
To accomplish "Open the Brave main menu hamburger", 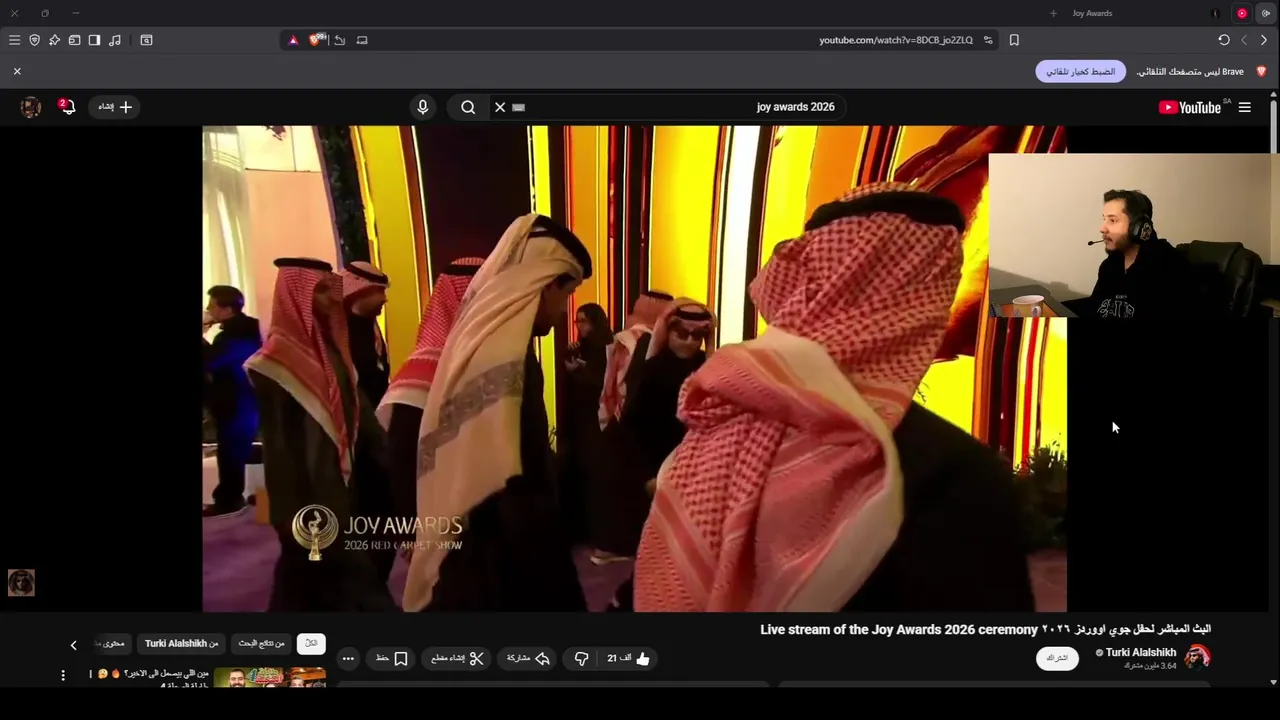I will coord(14,40).
